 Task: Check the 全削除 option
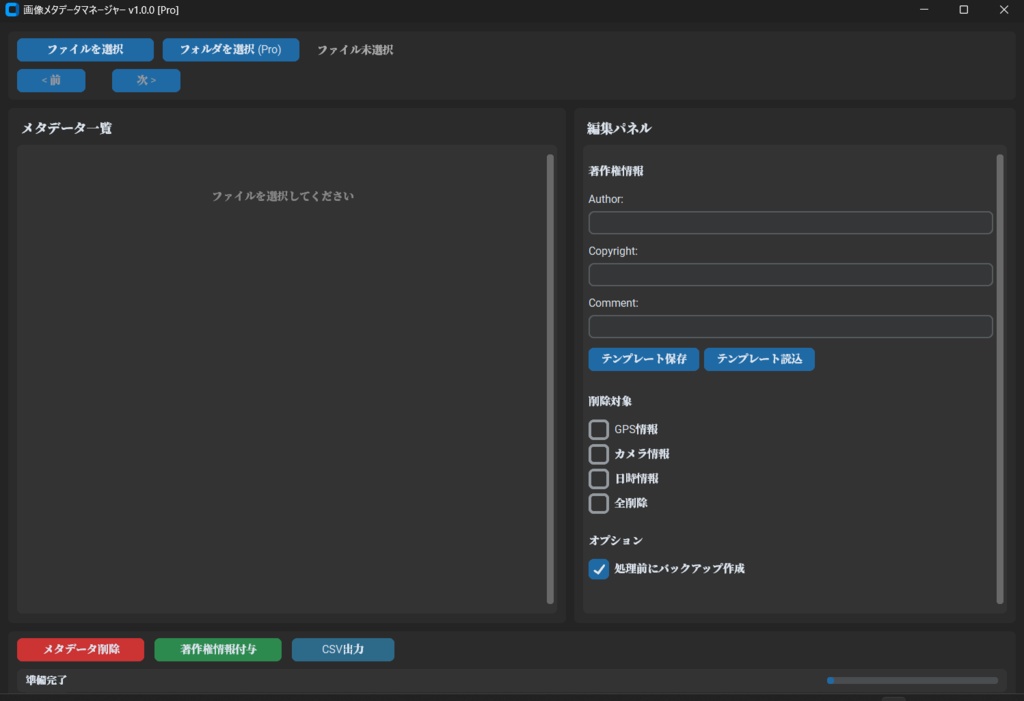coord(598,503)
